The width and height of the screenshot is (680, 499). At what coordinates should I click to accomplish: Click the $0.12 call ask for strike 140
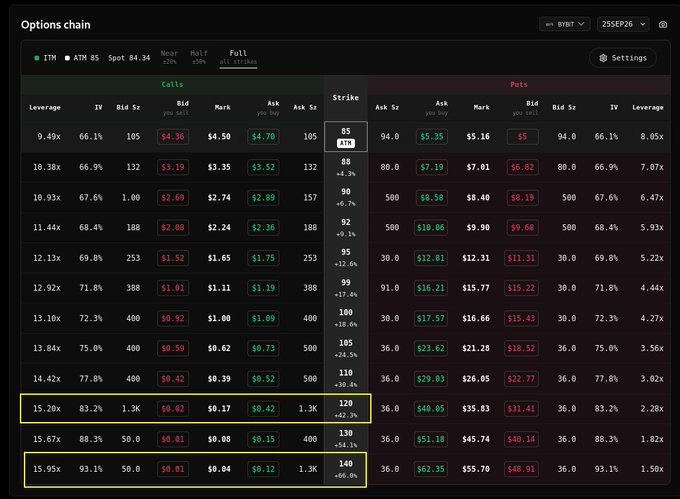[x=263, y=469]
